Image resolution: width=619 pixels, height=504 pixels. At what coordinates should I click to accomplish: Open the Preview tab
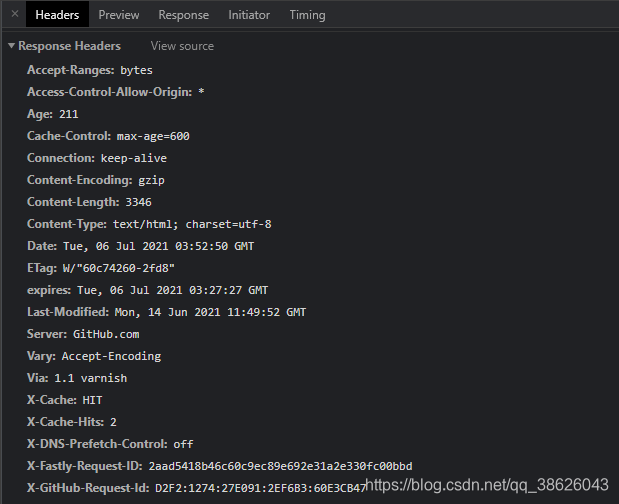pos(119,15)
